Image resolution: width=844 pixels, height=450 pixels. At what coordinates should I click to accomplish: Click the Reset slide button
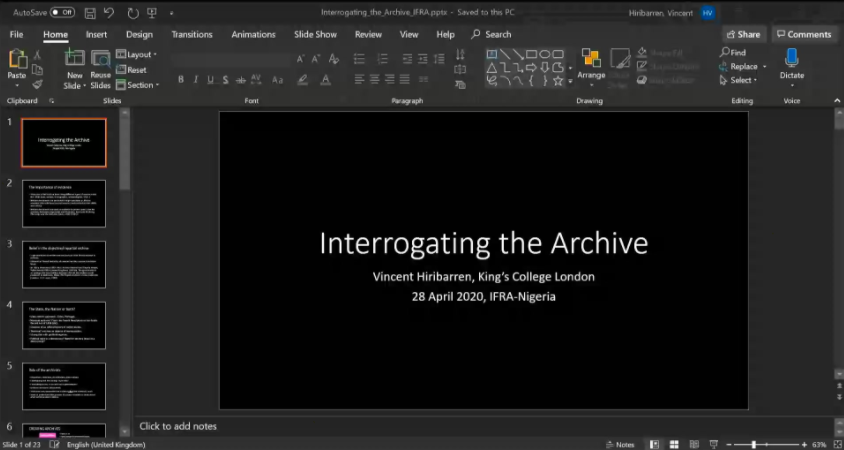[x=131, y=70]
